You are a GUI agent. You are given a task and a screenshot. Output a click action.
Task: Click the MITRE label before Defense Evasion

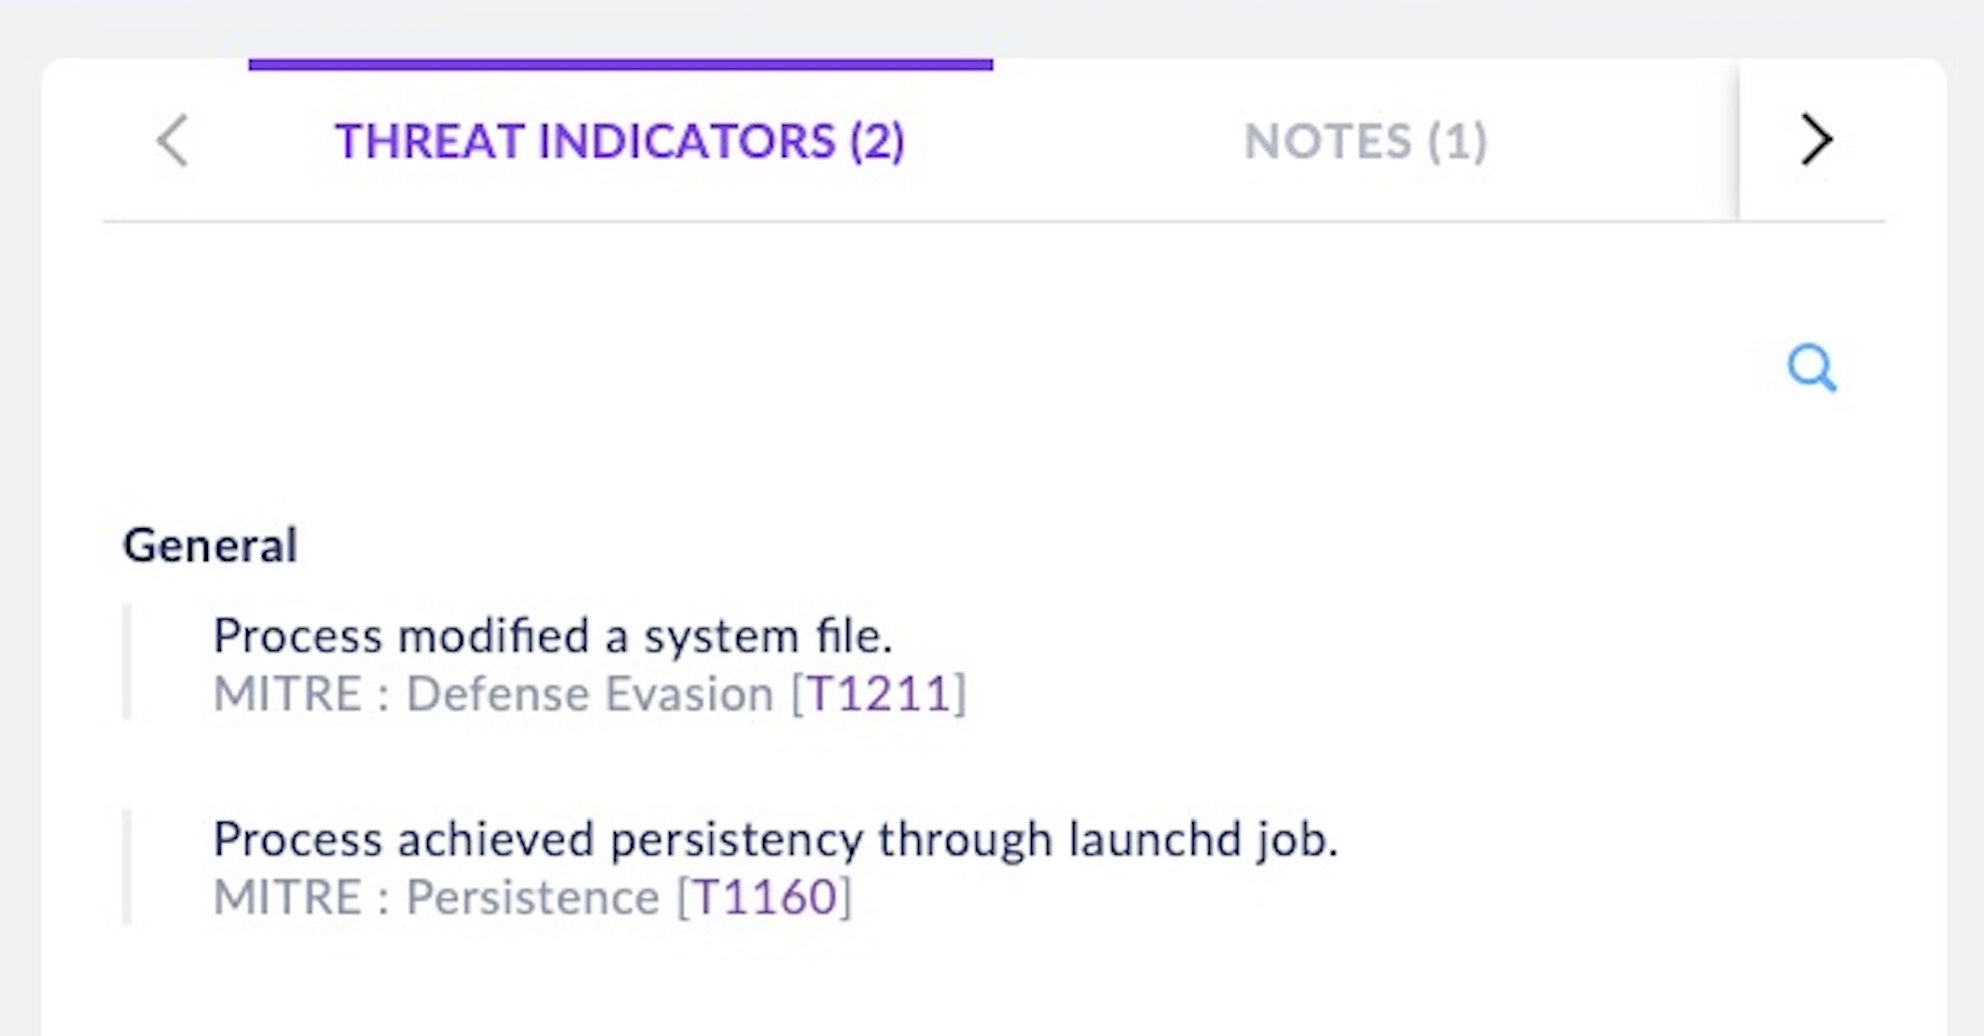(287, 694)
